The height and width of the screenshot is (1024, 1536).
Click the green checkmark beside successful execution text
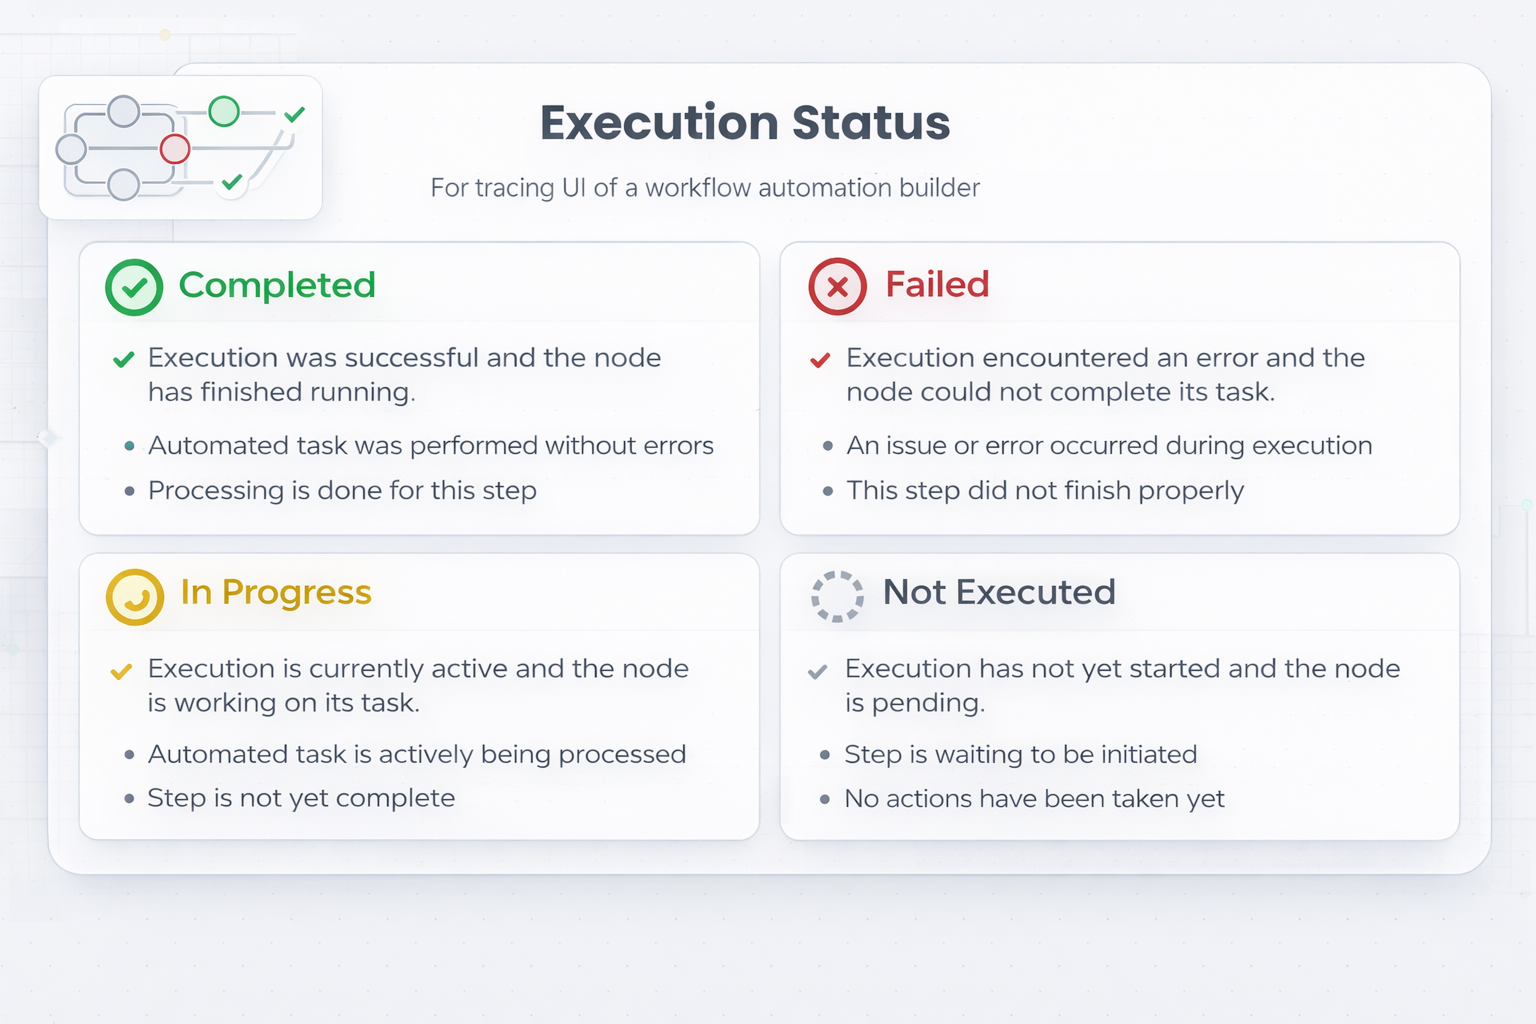124,359
